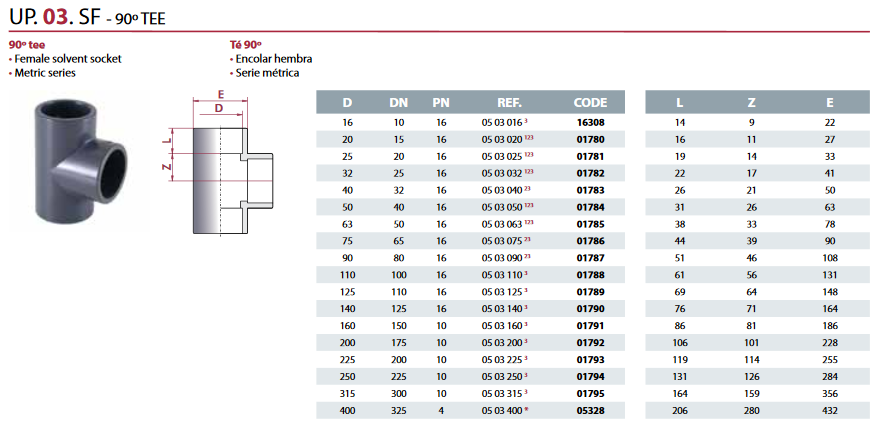Click "Female solvent socket" bullet text
This screenshot has width=886, height=422.
tap(68, 59)
